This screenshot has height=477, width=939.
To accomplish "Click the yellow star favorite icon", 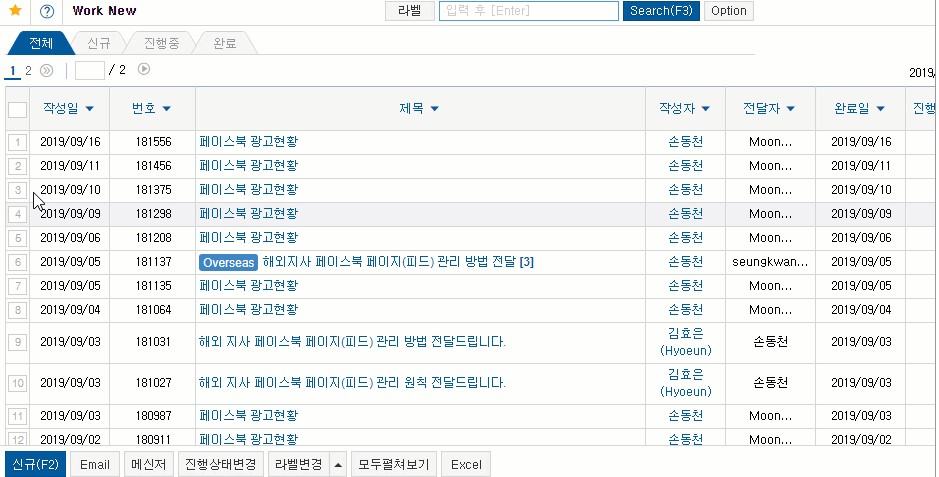I will [16, 10].
